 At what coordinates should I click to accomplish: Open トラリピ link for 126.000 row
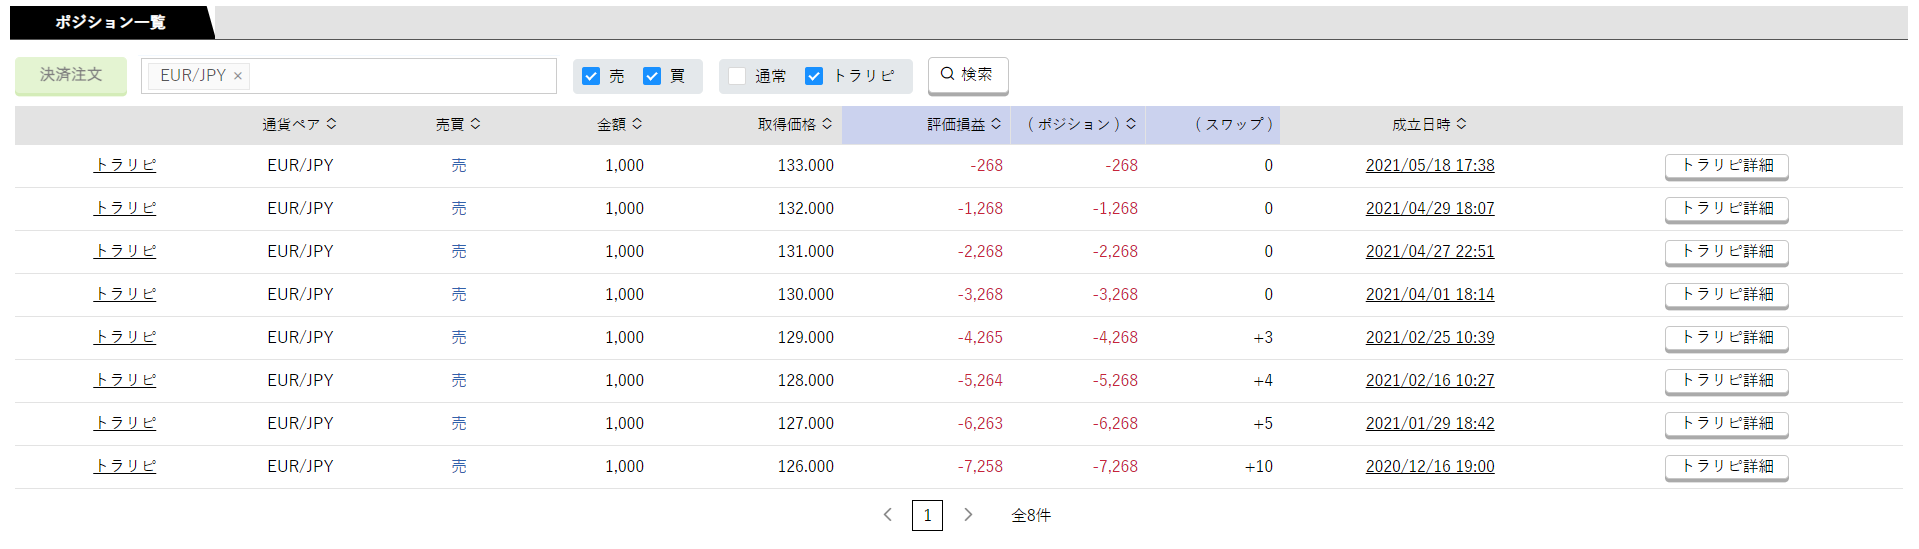tap(125, 466)
